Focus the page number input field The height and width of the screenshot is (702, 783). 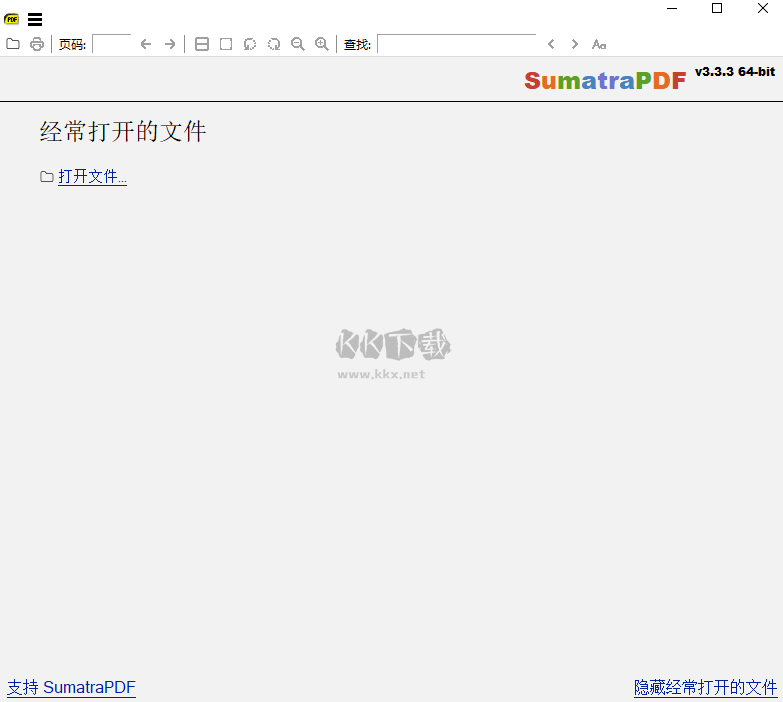click(111, 44)
